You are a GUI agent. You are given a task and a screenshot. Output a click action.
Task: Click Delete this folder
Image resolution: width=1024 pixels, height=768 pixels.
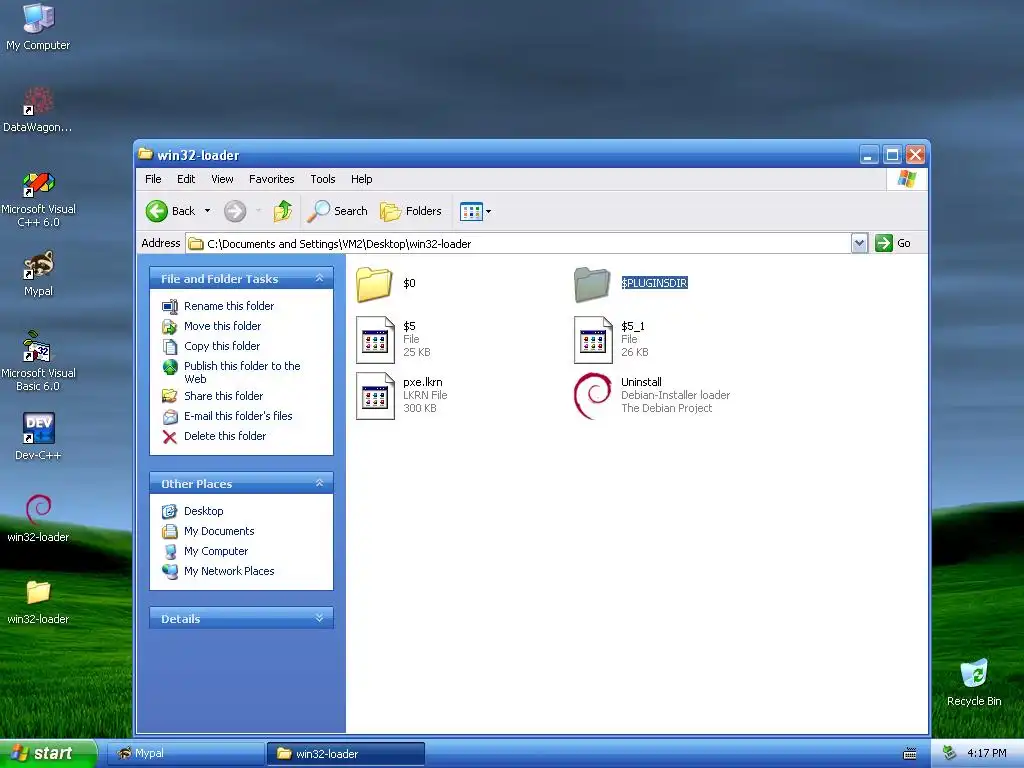click(x=225, y=436)
